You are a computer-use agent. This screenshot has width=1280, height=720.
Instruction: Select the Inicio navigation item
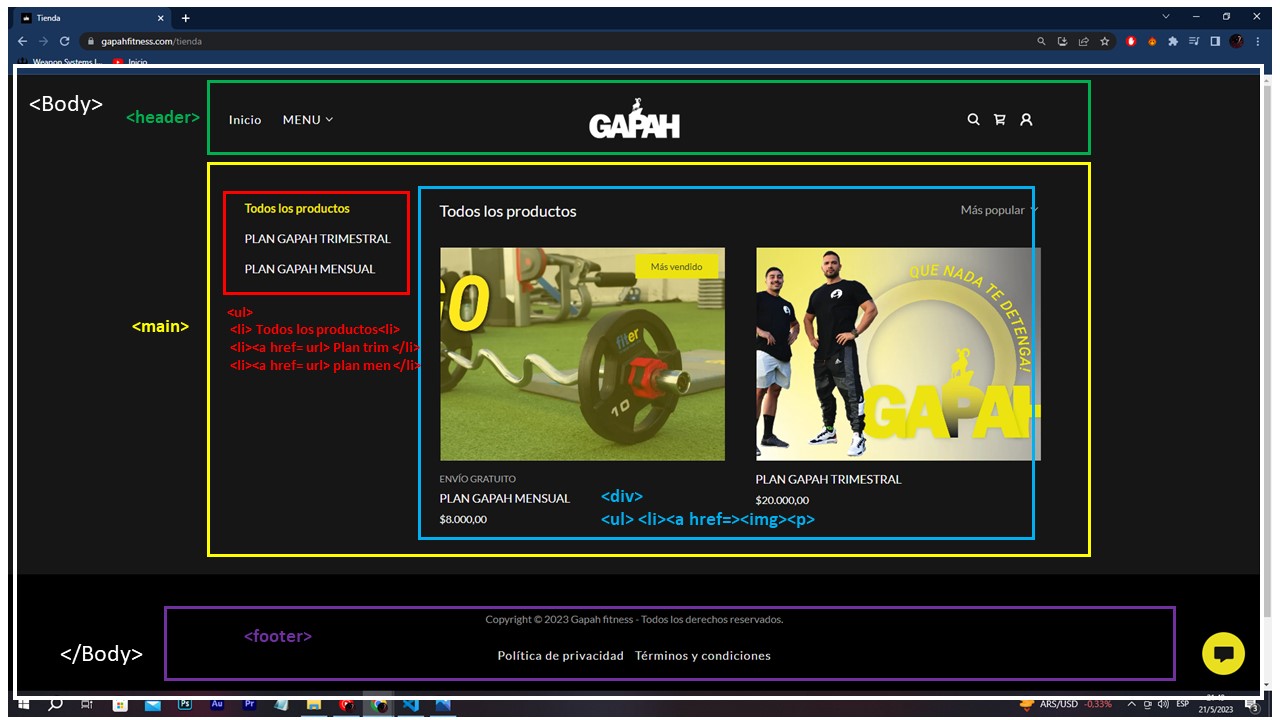click(x=245, y=120)
